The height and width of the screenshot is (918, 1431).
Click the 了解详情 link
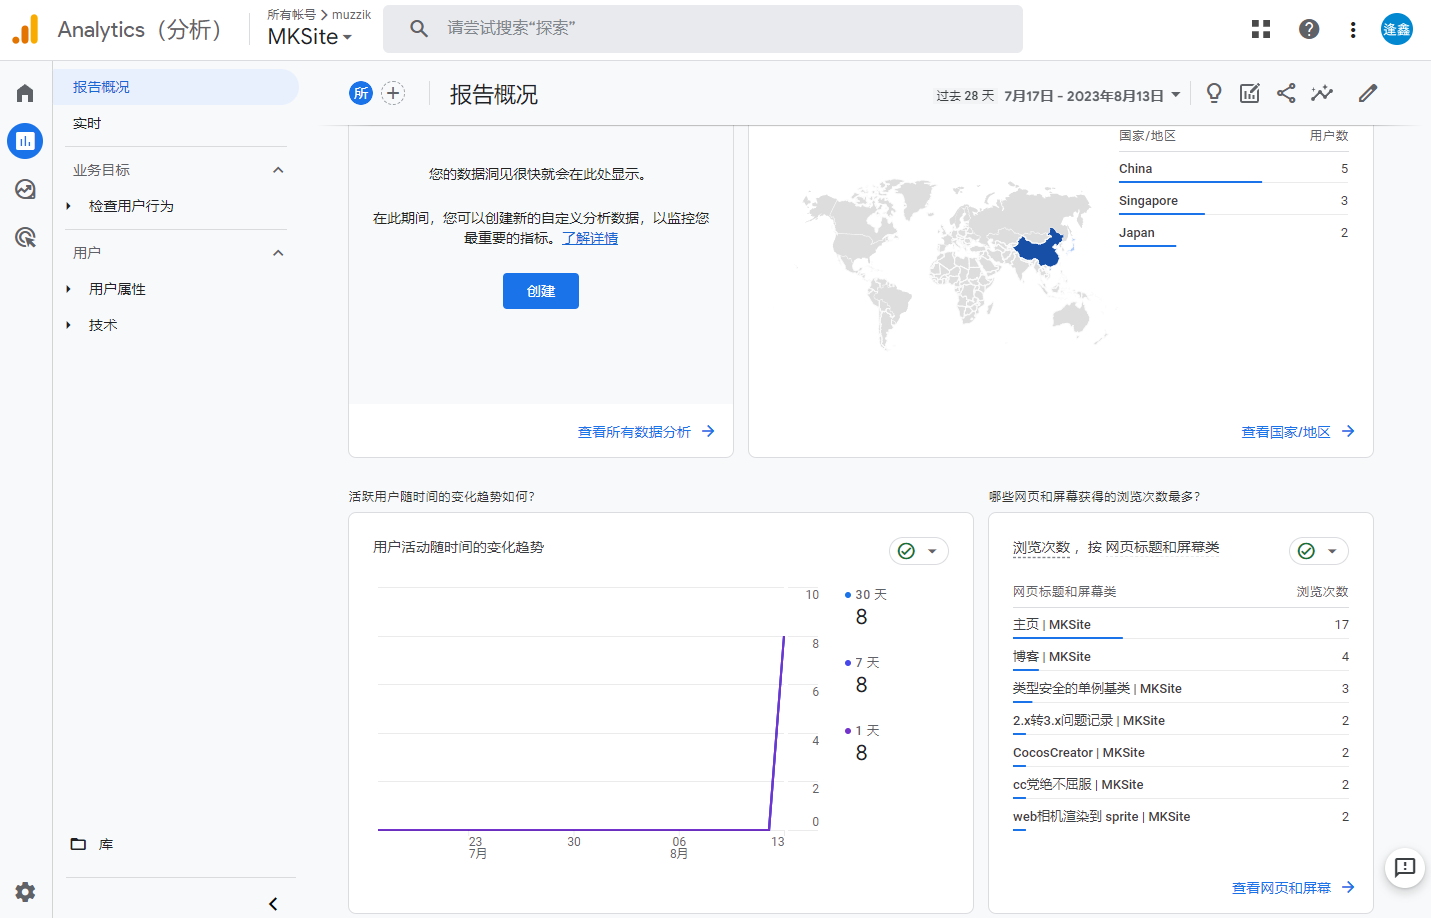tap(590, 238)
